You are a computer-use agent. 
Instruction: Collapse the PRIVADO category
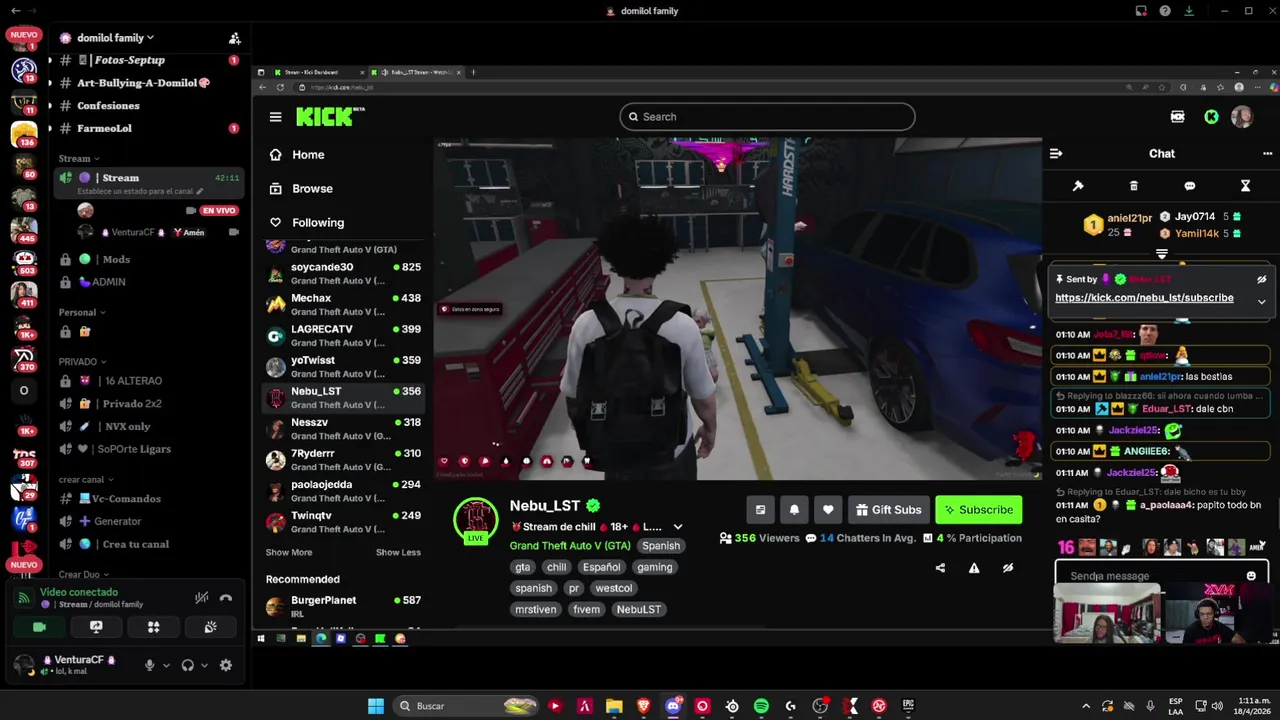click(82, 361)
